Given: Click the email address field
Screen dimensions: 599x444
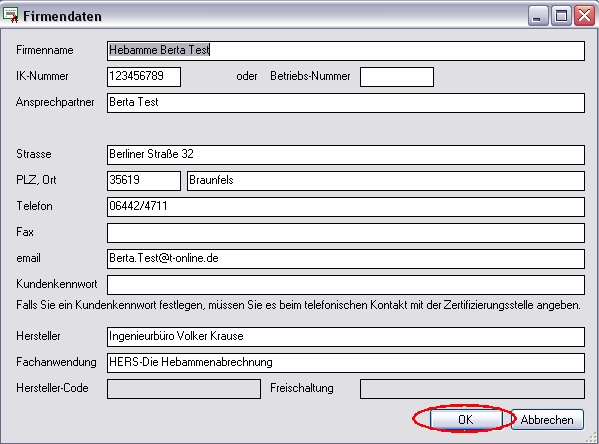Looking at the screenshot, I should click(x=346, y=259).
